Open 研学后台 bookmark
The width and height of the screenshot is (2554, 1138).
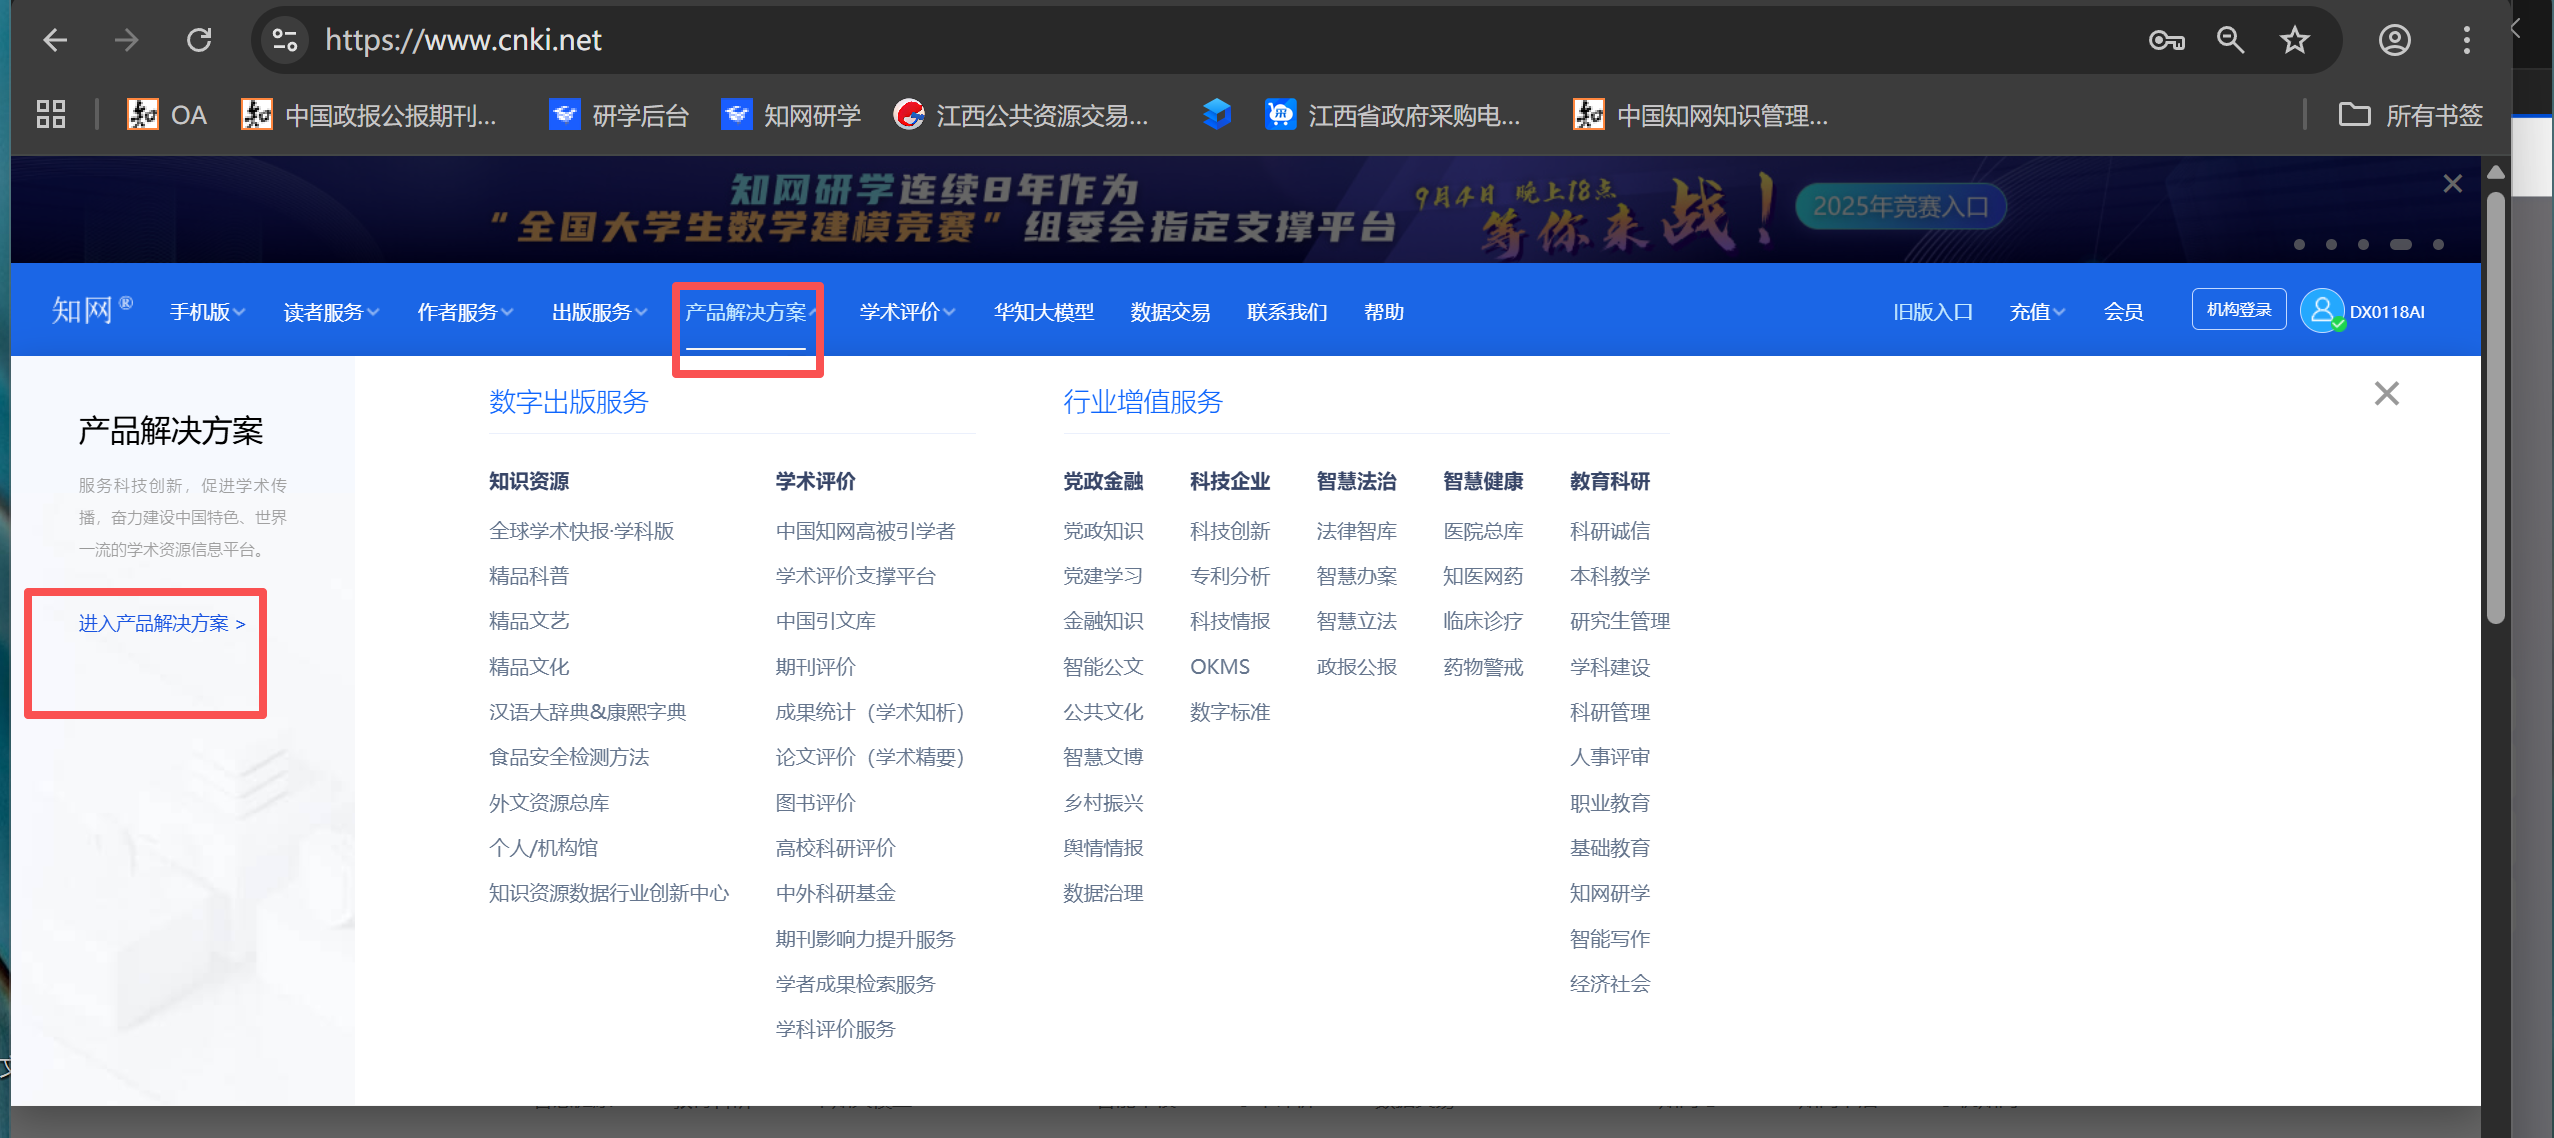pyautogui.click(x=619, y=115)
